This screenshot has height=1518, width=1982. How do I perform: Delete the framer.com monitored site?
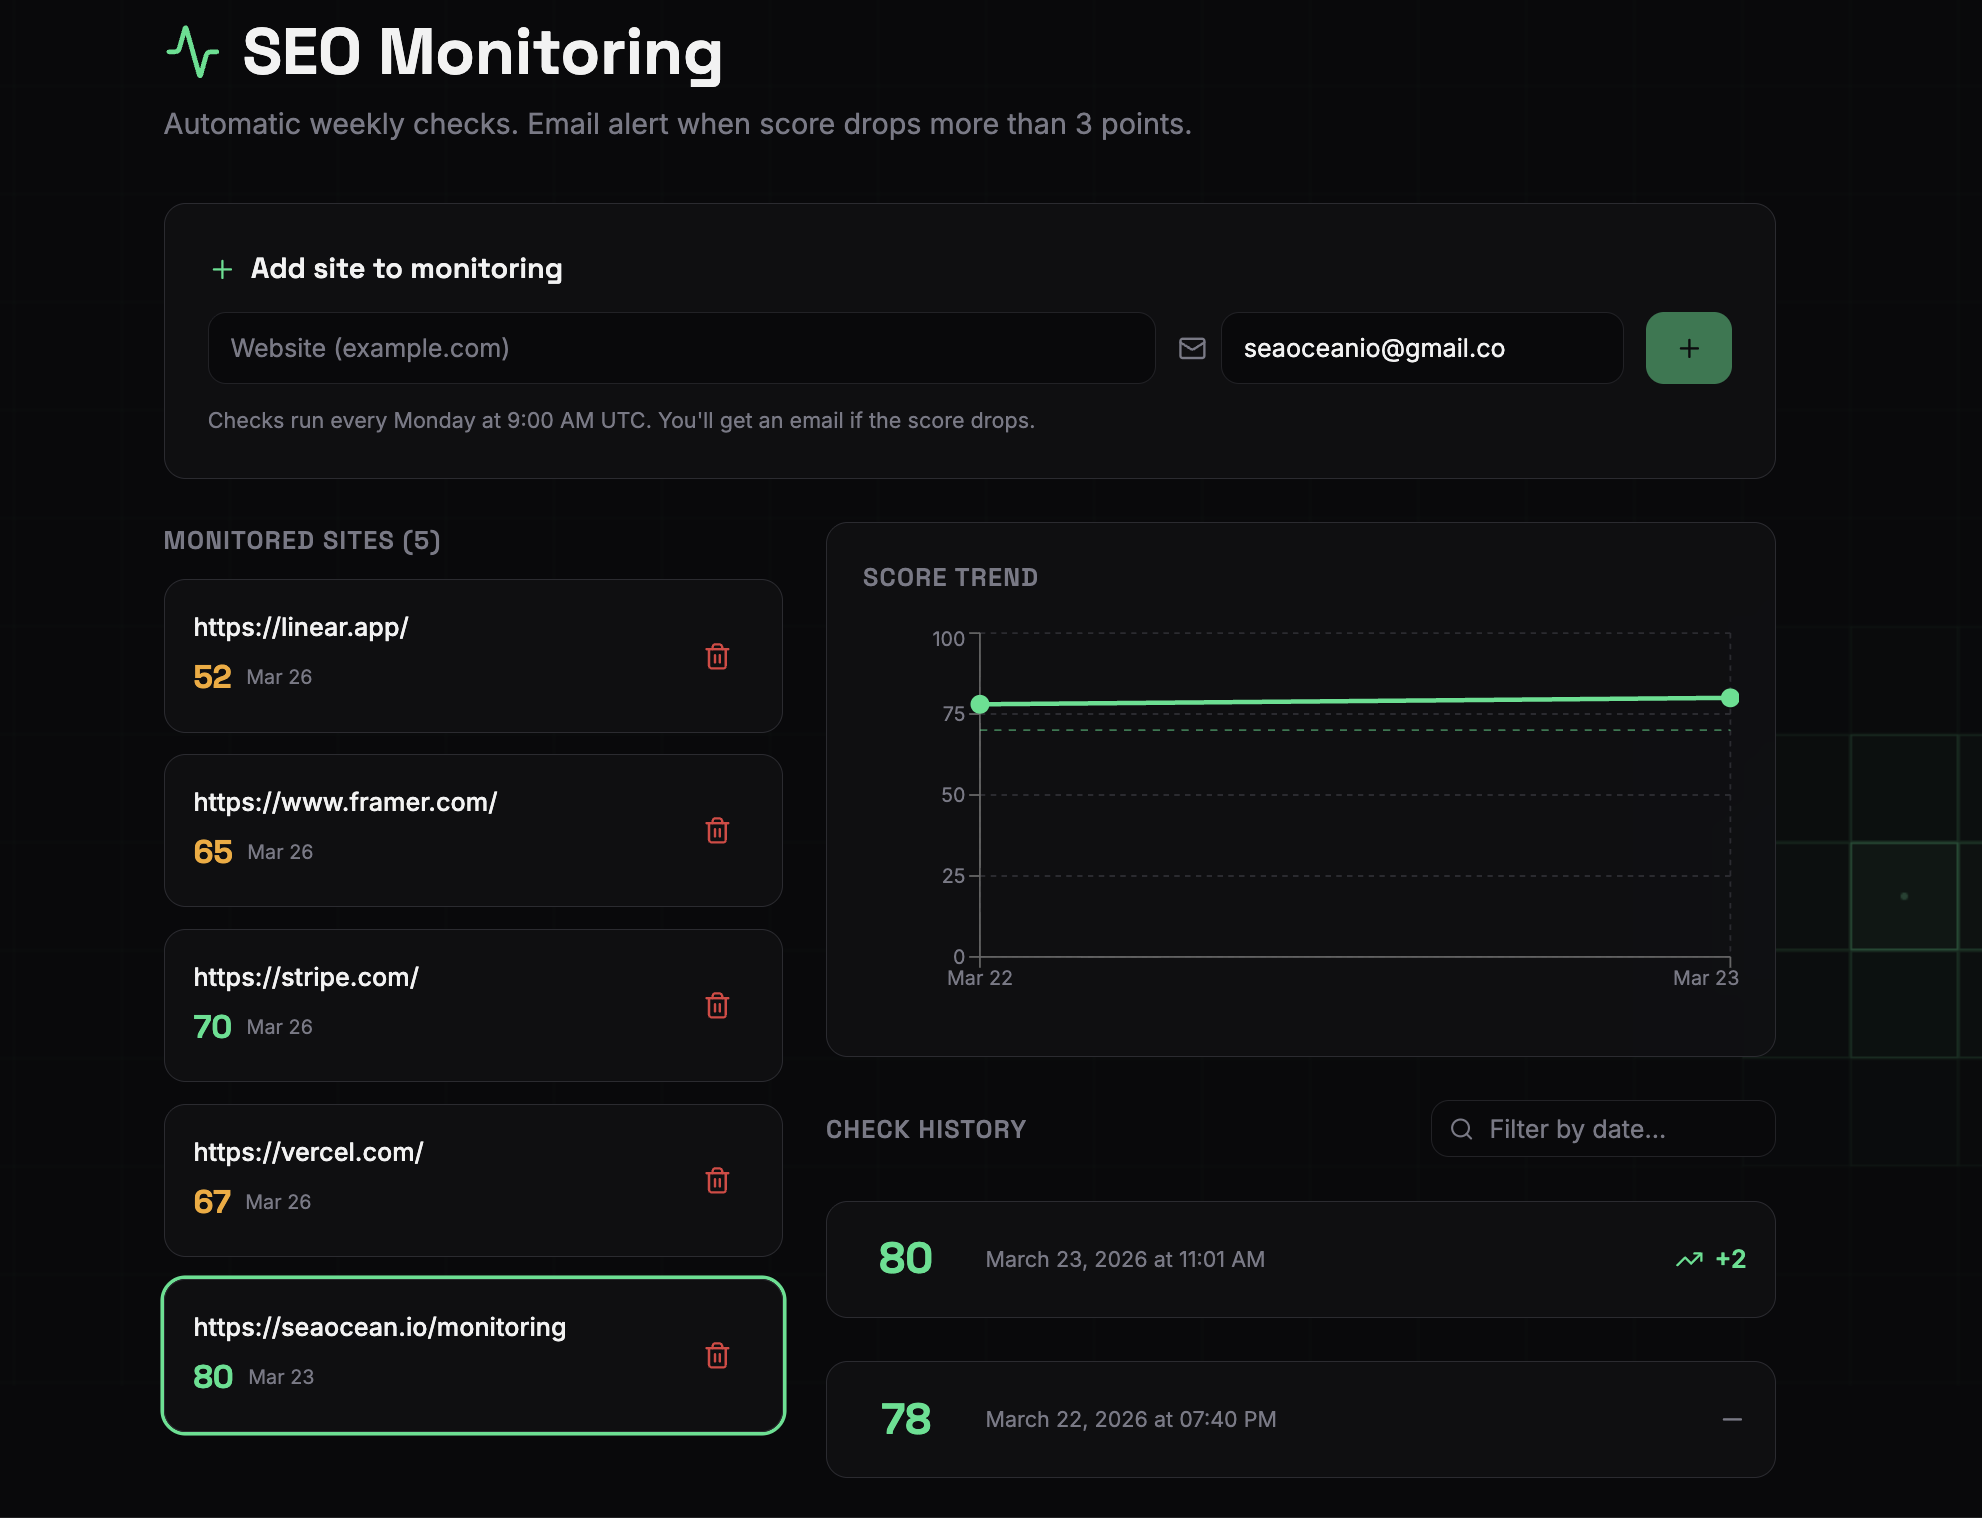point(717,830)
